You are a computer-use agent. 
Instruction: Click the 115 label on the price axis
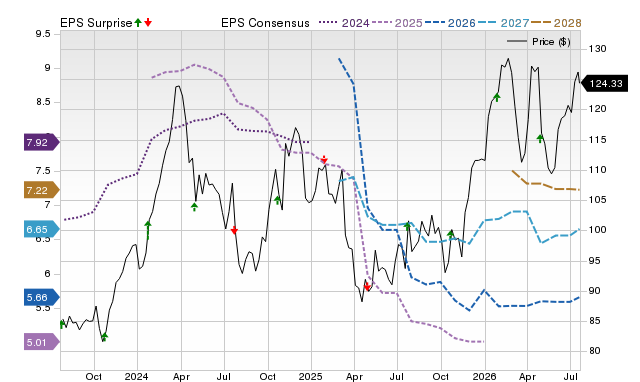597,140
